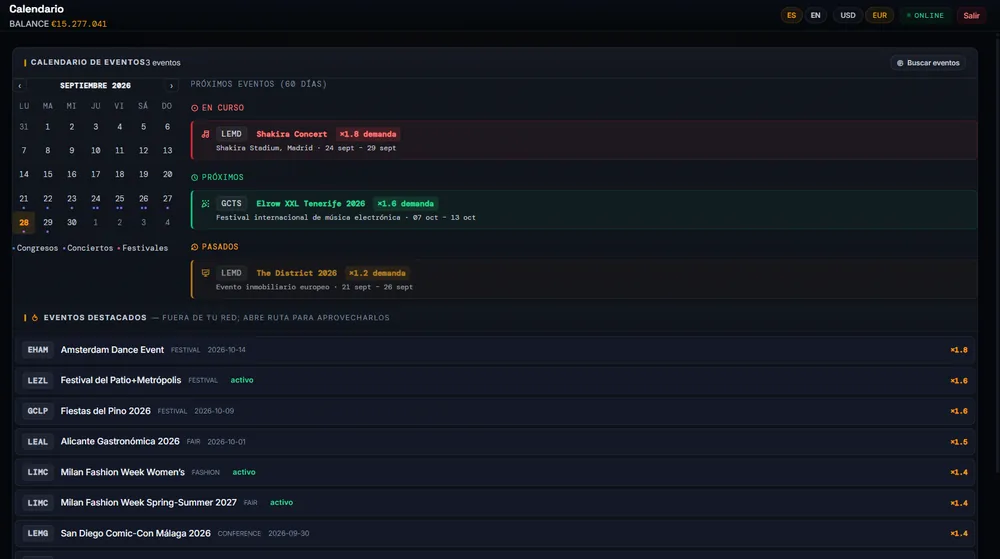This screenshot has width=1000, height=559.
Task: Click the music note icon beside Shakira Concert
Action: tap(205, 134)
